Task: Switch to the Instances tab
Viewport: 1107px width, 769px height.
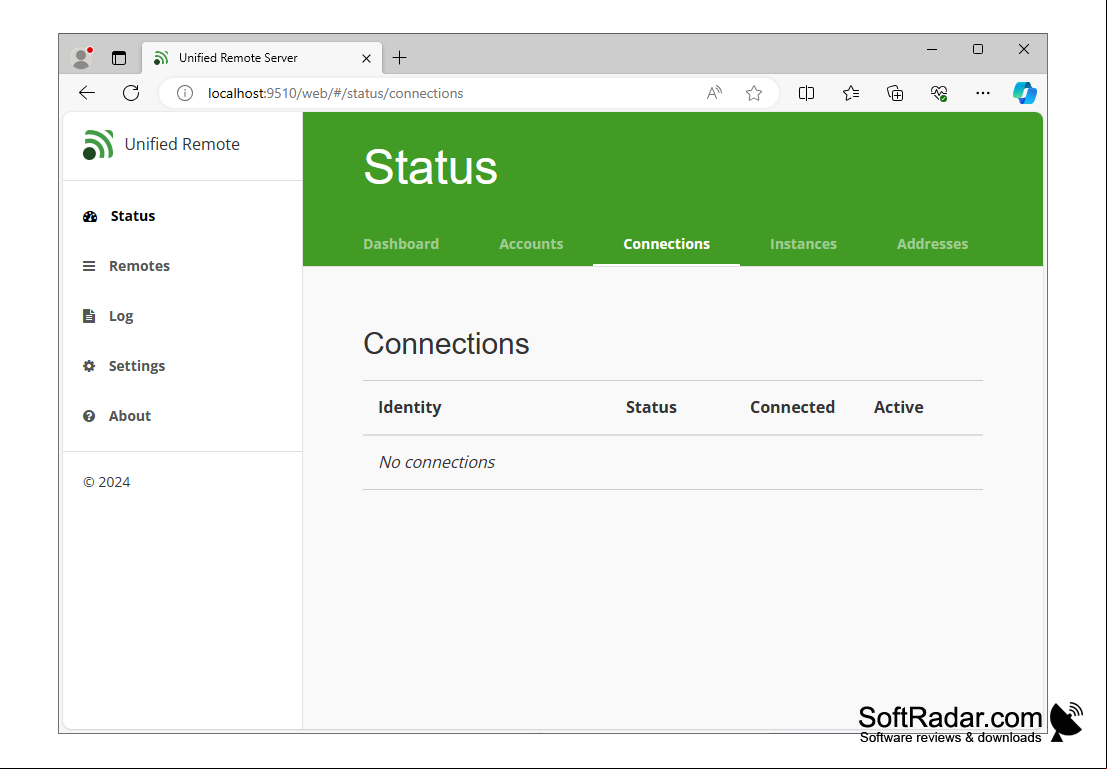Action: [803, 244]
